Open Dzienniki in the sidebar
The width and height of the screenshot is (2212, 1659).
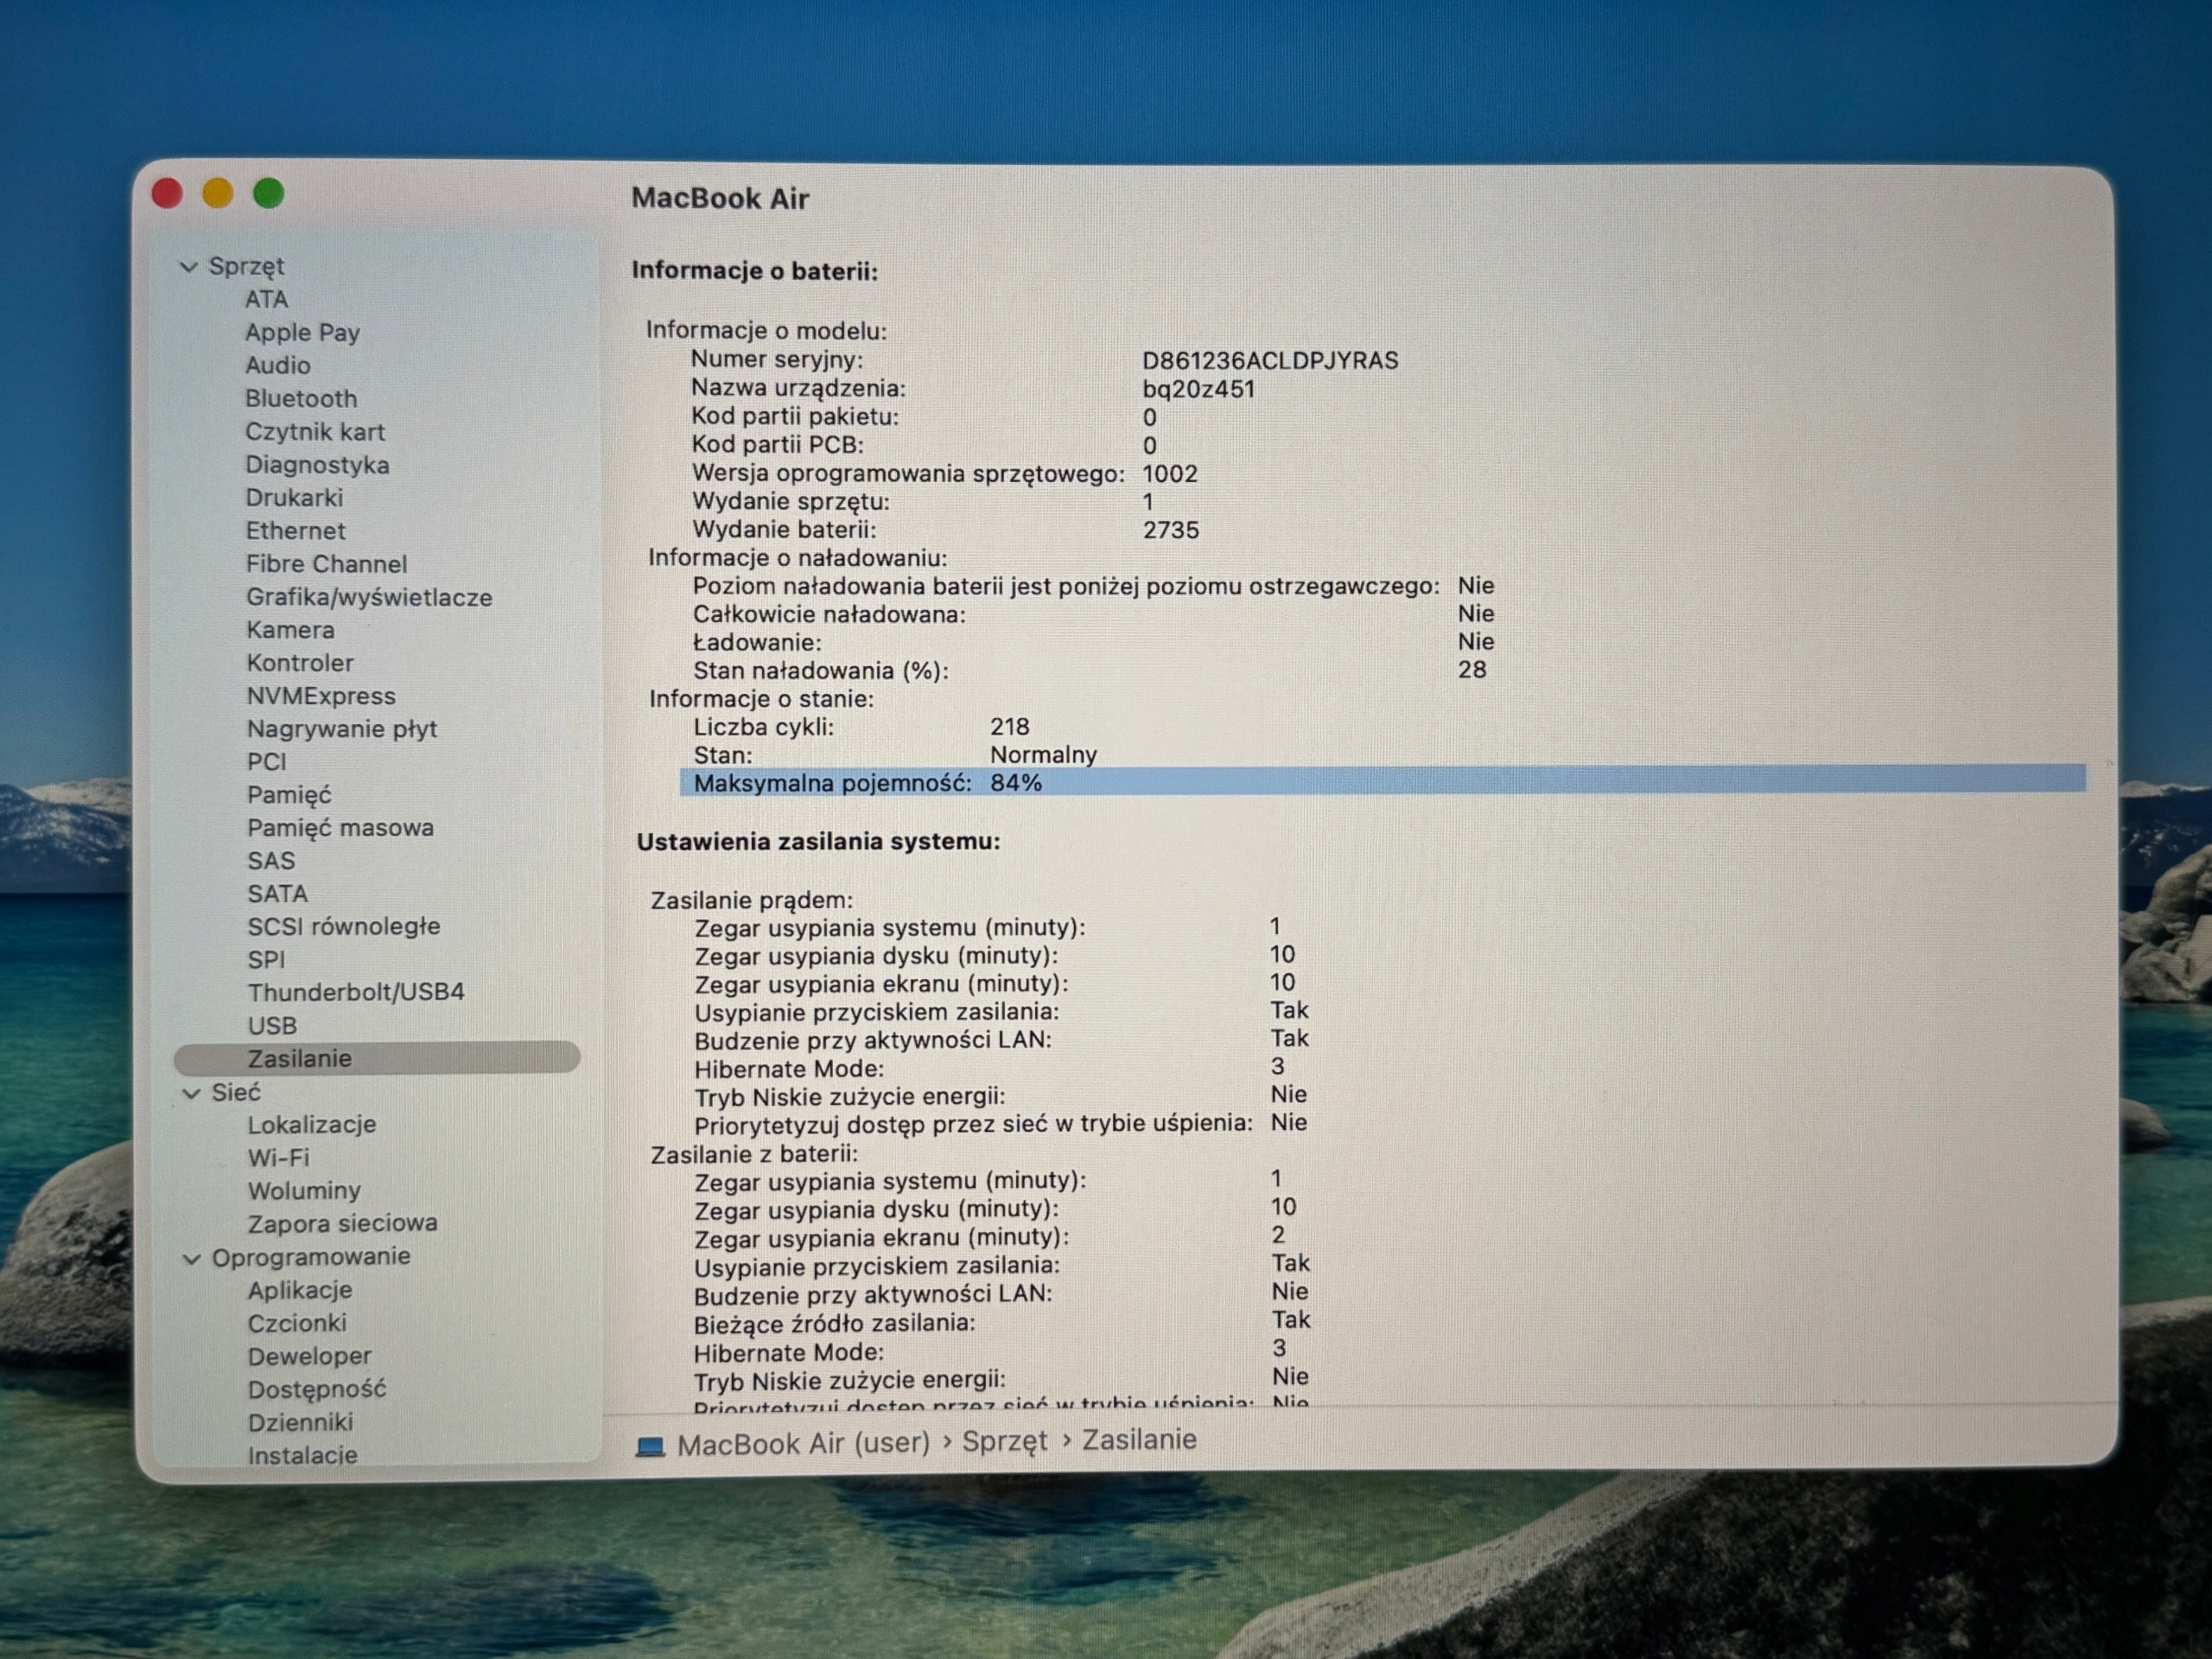tap(300, 1422)
